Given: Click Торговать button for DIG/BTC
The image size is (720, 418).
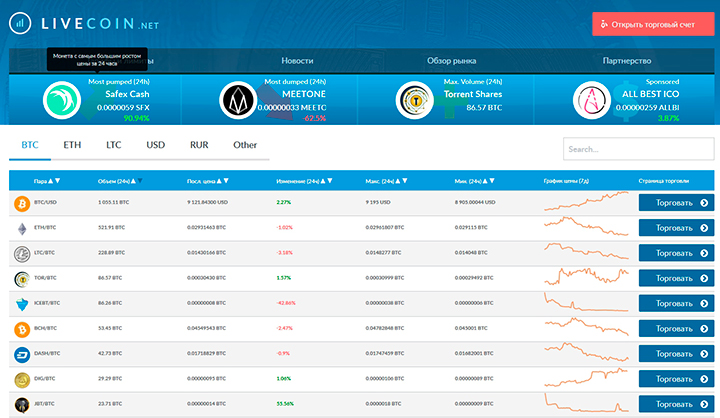Looking at the screenshot, I should click(676, 379).
